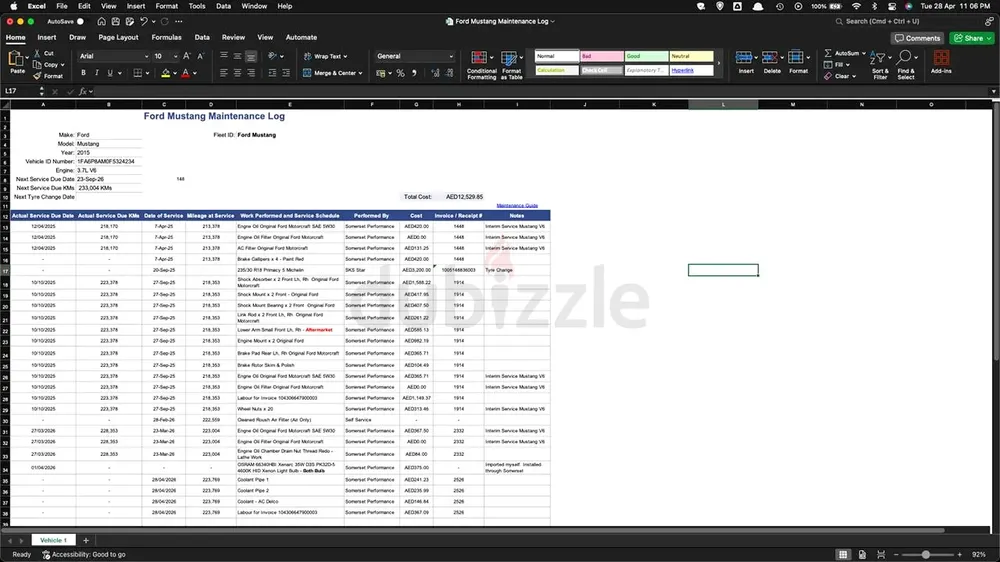Image resolution: width=1000 pixels, height=562 pixels.
Task: Click the Redo arrow icon
Action: (x=165, y=21)
